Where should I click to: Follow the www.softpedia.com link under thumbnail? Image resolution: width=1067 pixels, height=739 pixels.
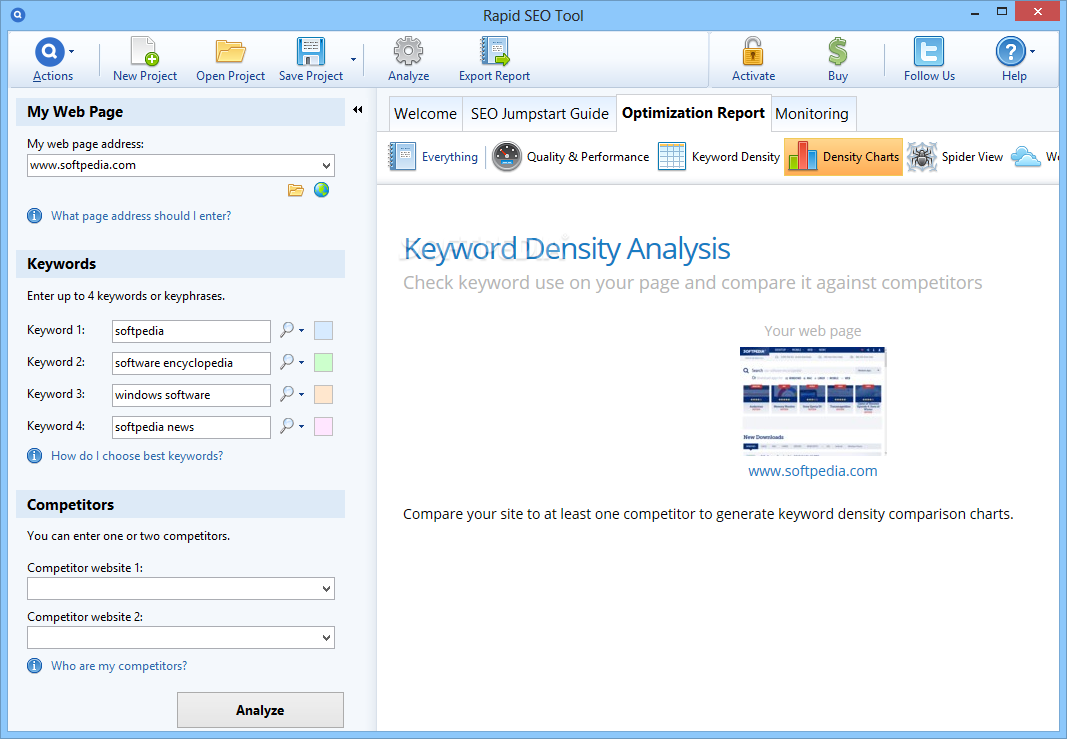coord(812,471)
